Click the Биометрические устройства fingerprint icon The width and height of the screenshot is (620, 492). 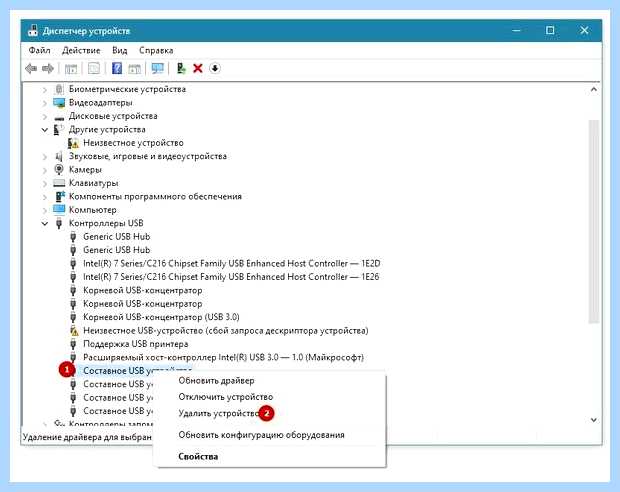[x=59, y=89]
